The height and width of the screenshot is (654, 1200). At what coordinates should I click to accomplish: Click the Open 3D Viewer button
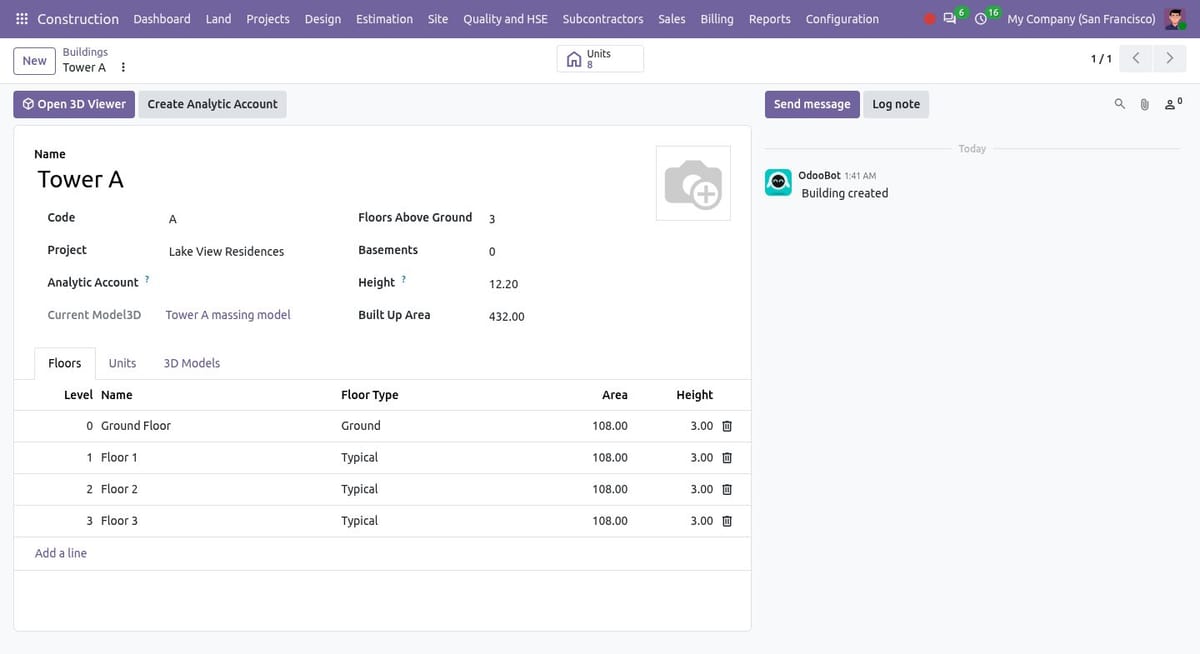[74, 104]
